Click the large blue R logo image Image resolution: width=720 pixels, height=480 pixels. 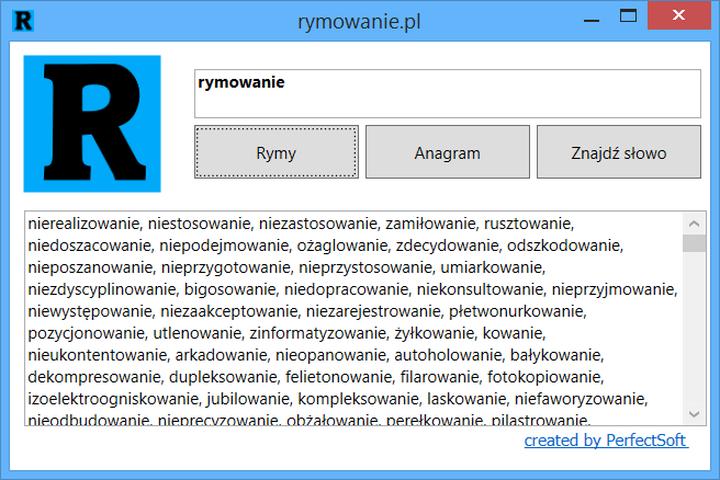coord(92,124)
